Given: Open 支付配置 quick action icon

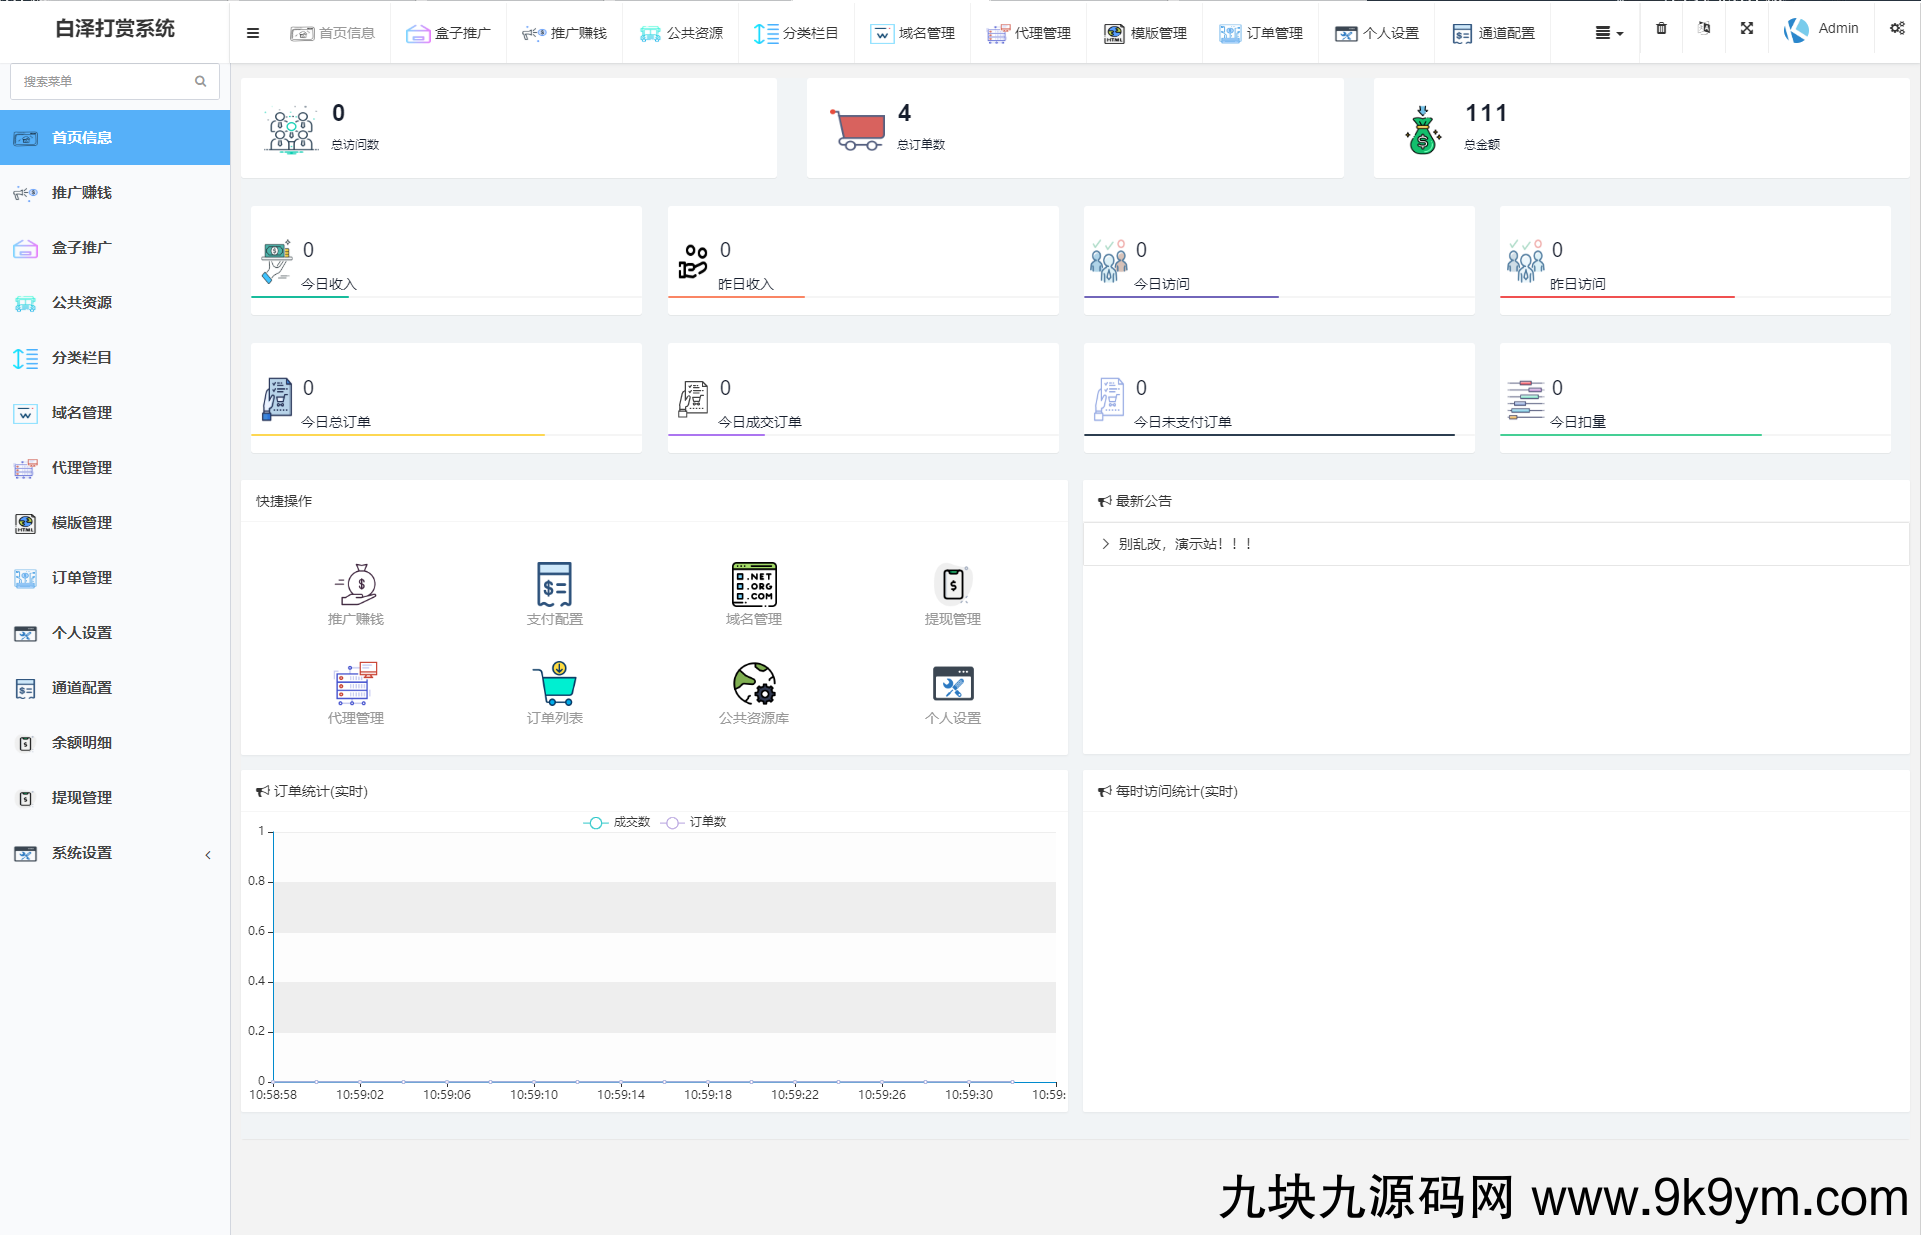Looking at the screenshot, I should (554, 584).
